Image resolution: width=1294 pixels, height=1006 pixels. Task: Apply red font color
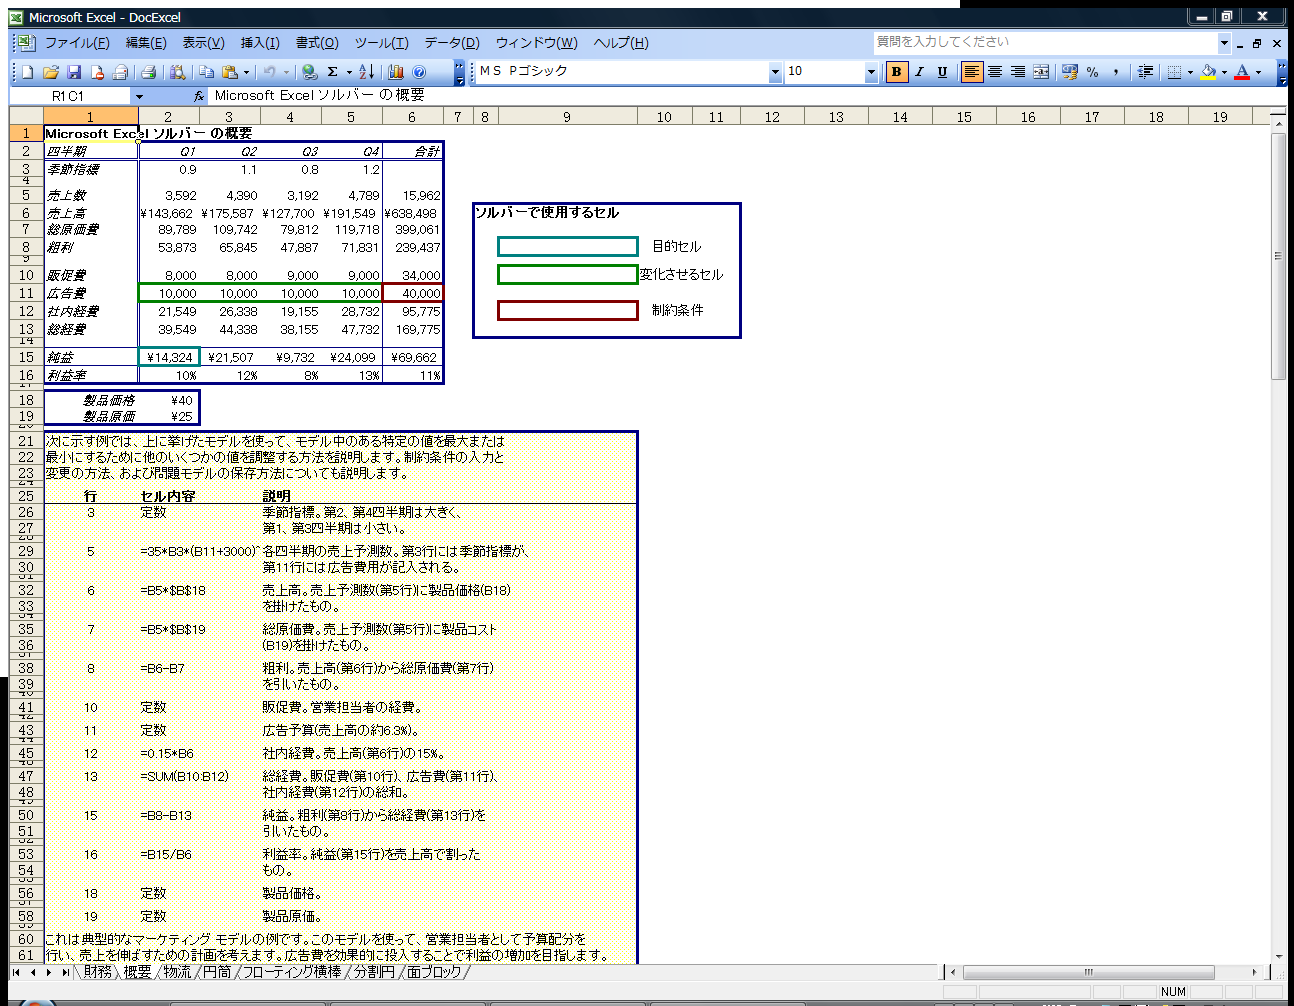click(1242, 72)
